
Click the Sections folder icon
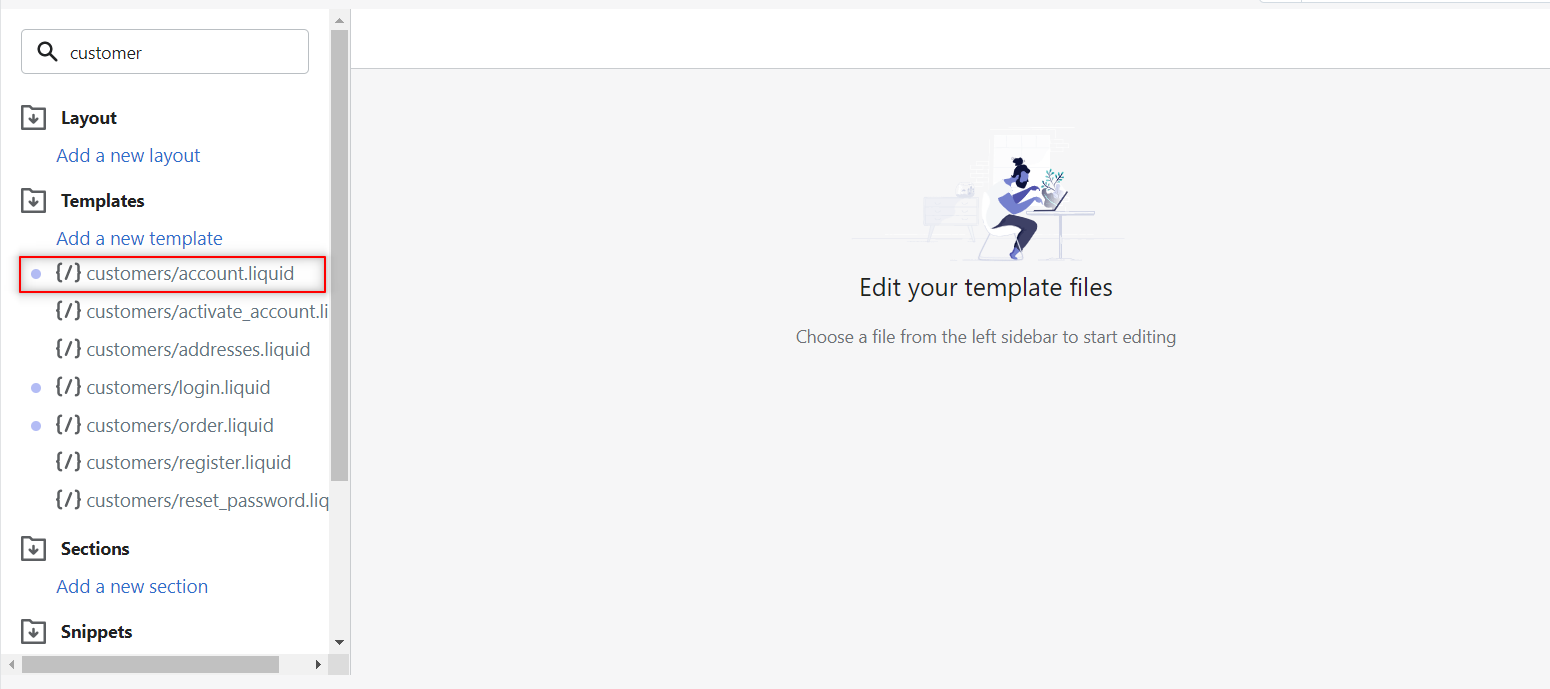coord(33,549)
